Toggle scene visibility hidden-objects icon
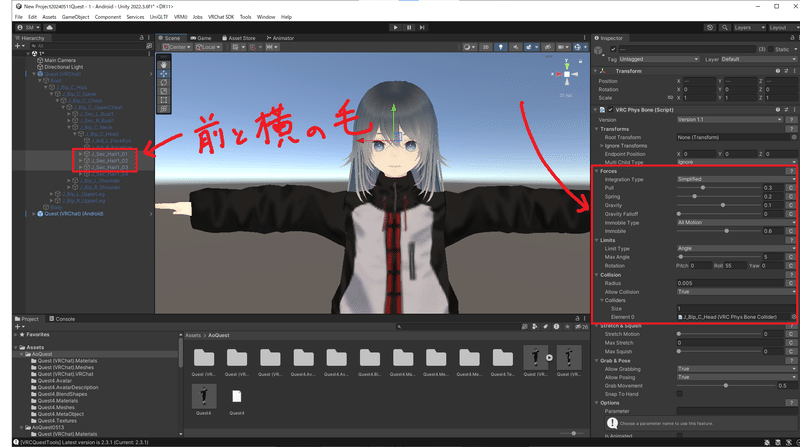Screen dimensions: 800x447 point(548,47)
